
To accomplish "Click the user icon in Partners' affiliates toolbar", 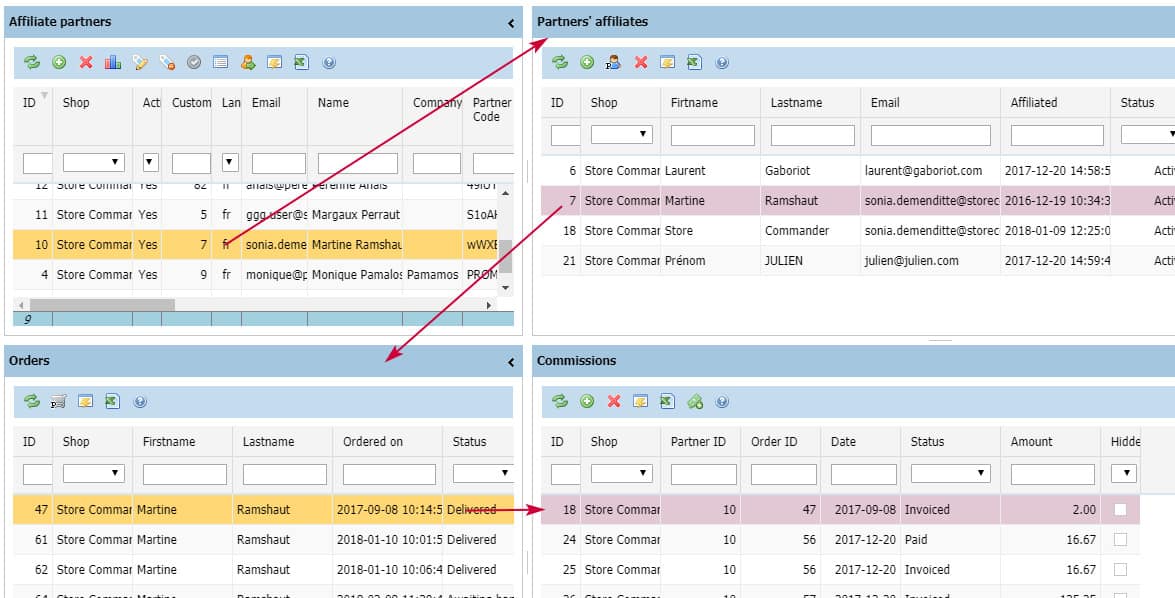I will point(614,62).
